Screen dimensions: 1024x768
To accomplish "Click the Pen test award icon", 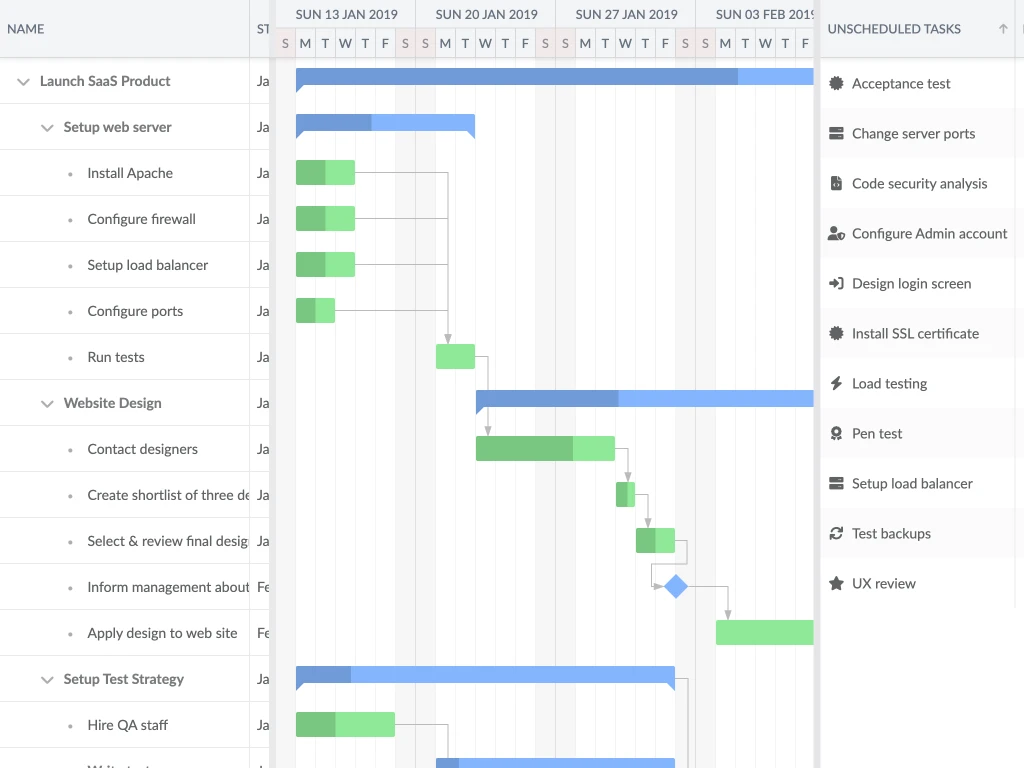I will 836,434.
